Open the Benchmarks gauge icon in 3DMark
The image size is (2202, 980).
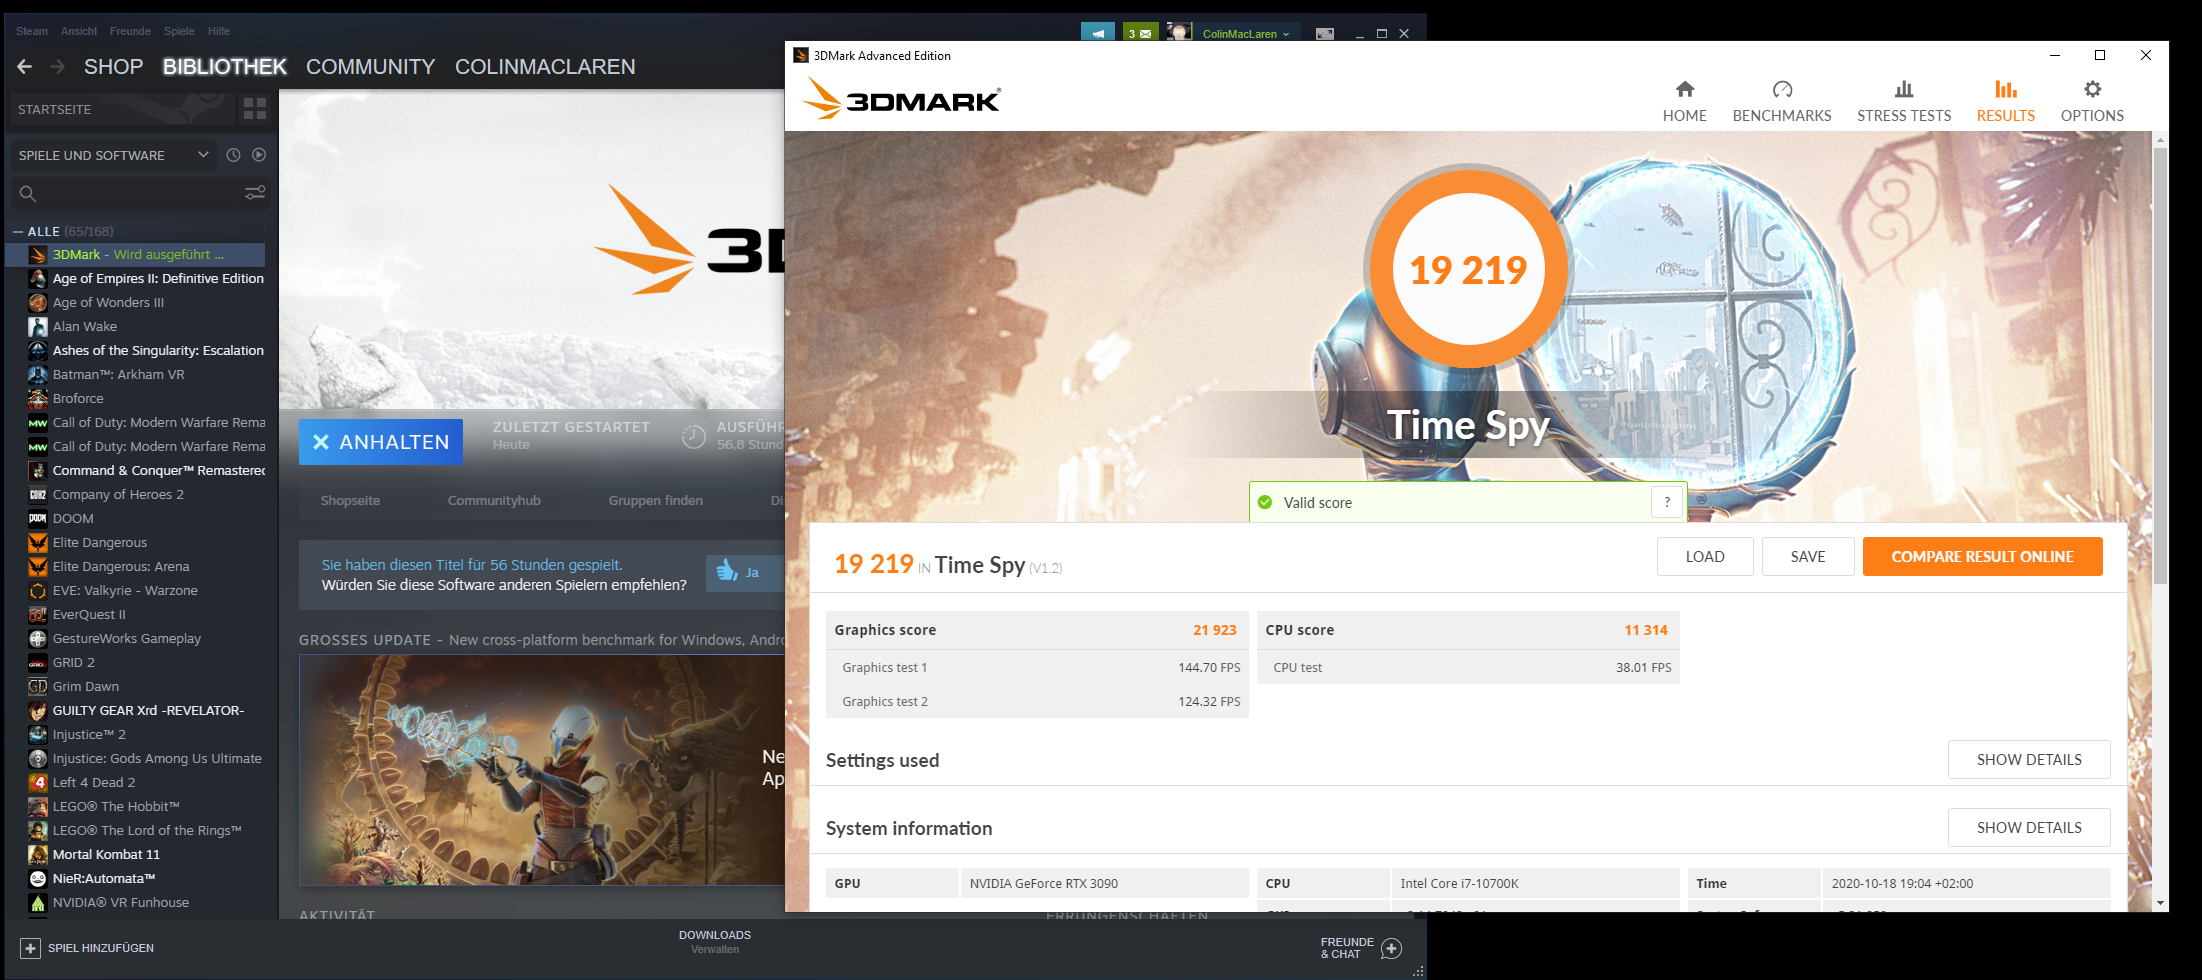pos(1782,89)
